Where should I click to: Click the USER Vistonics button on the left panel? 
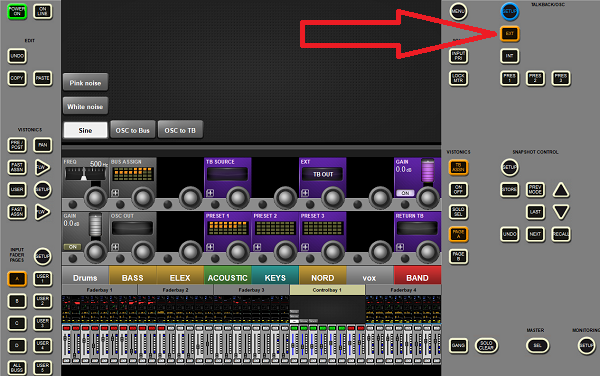(17, 190)
